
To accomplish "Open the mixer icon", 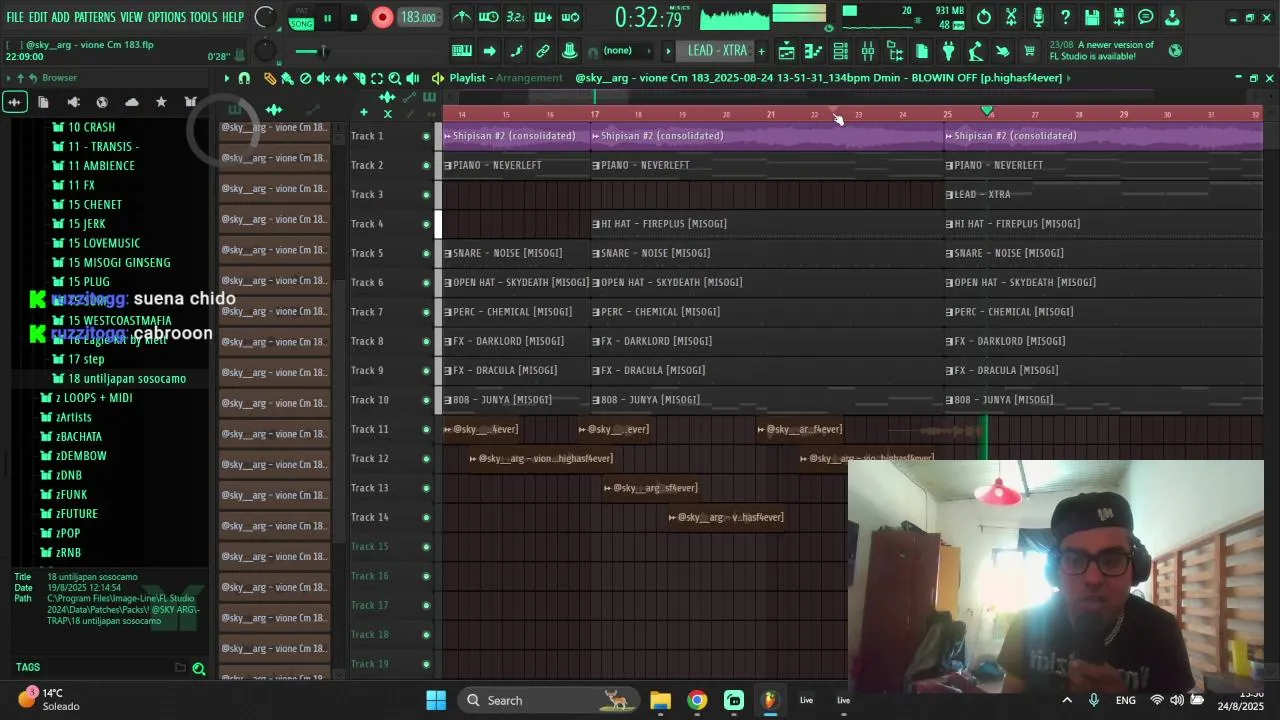I will point(868,51).
